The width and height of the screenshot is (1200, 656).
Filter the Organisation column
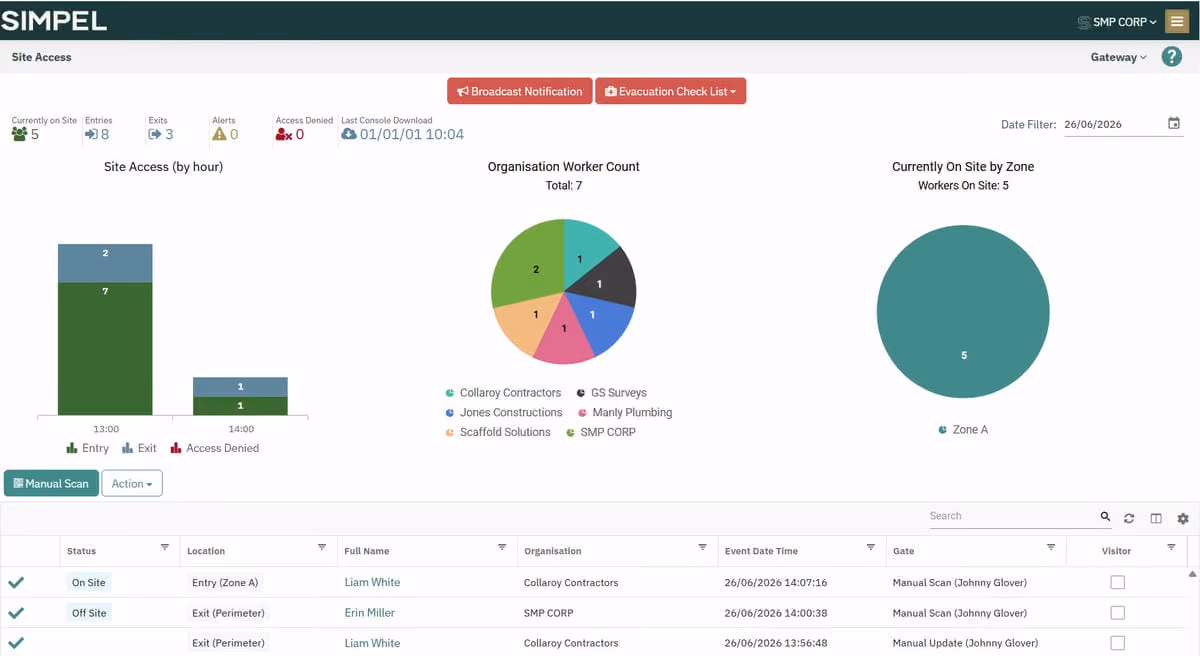pos(702,548)
